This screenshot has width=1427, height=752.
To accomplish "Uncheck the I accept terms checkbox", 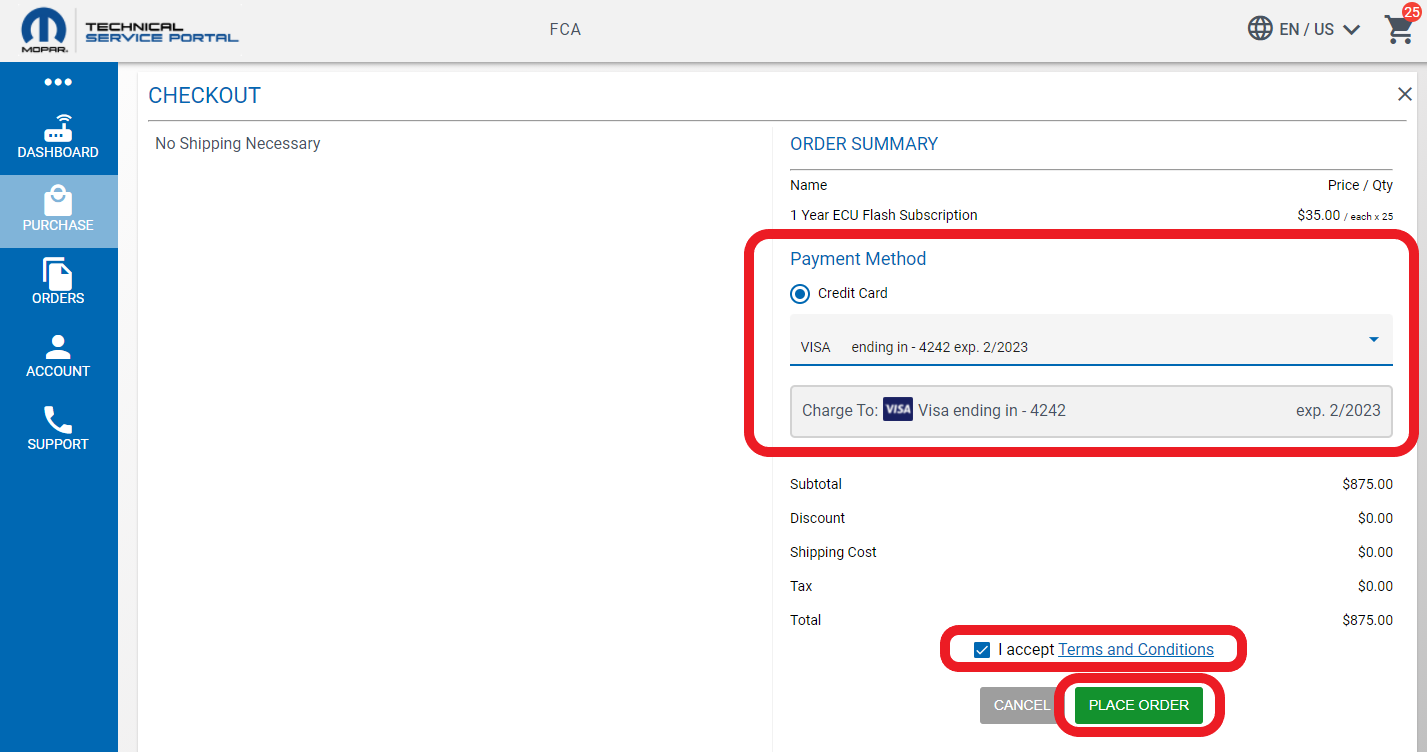I will (982, 650).
